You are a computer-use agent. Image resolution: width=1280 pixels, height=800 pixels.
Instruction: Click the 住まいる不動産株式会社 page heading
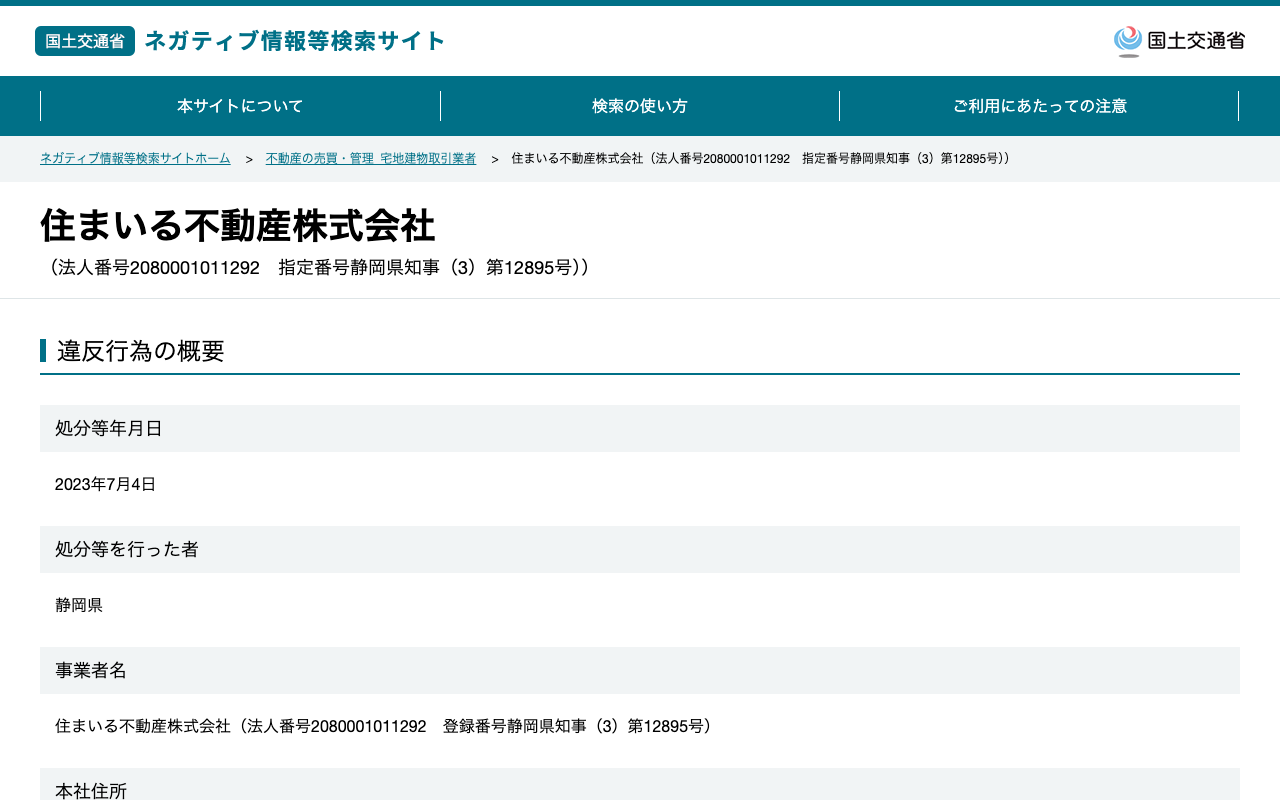pyautogui.click(x=238, y=225)
